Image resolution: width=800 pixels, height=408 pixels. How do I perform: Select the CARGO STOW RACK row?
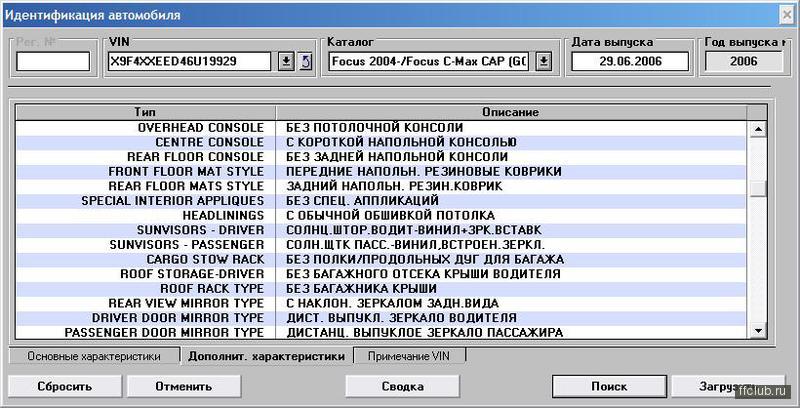[382, 260]
